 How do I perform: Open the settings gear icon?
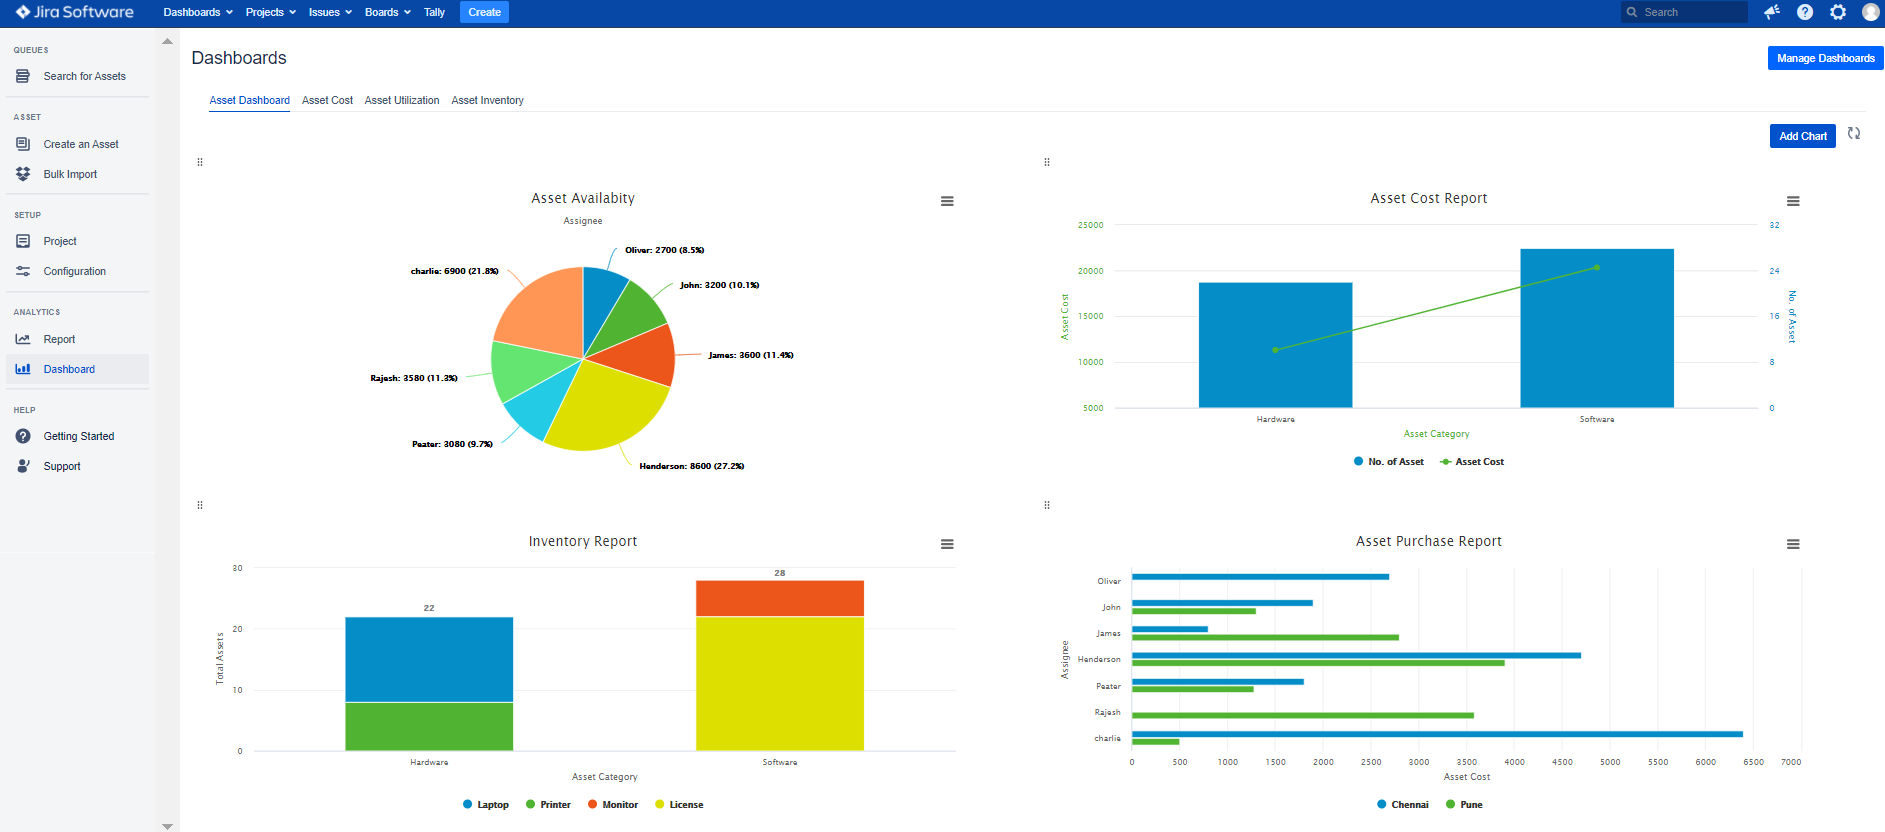tap(1838, 12)
